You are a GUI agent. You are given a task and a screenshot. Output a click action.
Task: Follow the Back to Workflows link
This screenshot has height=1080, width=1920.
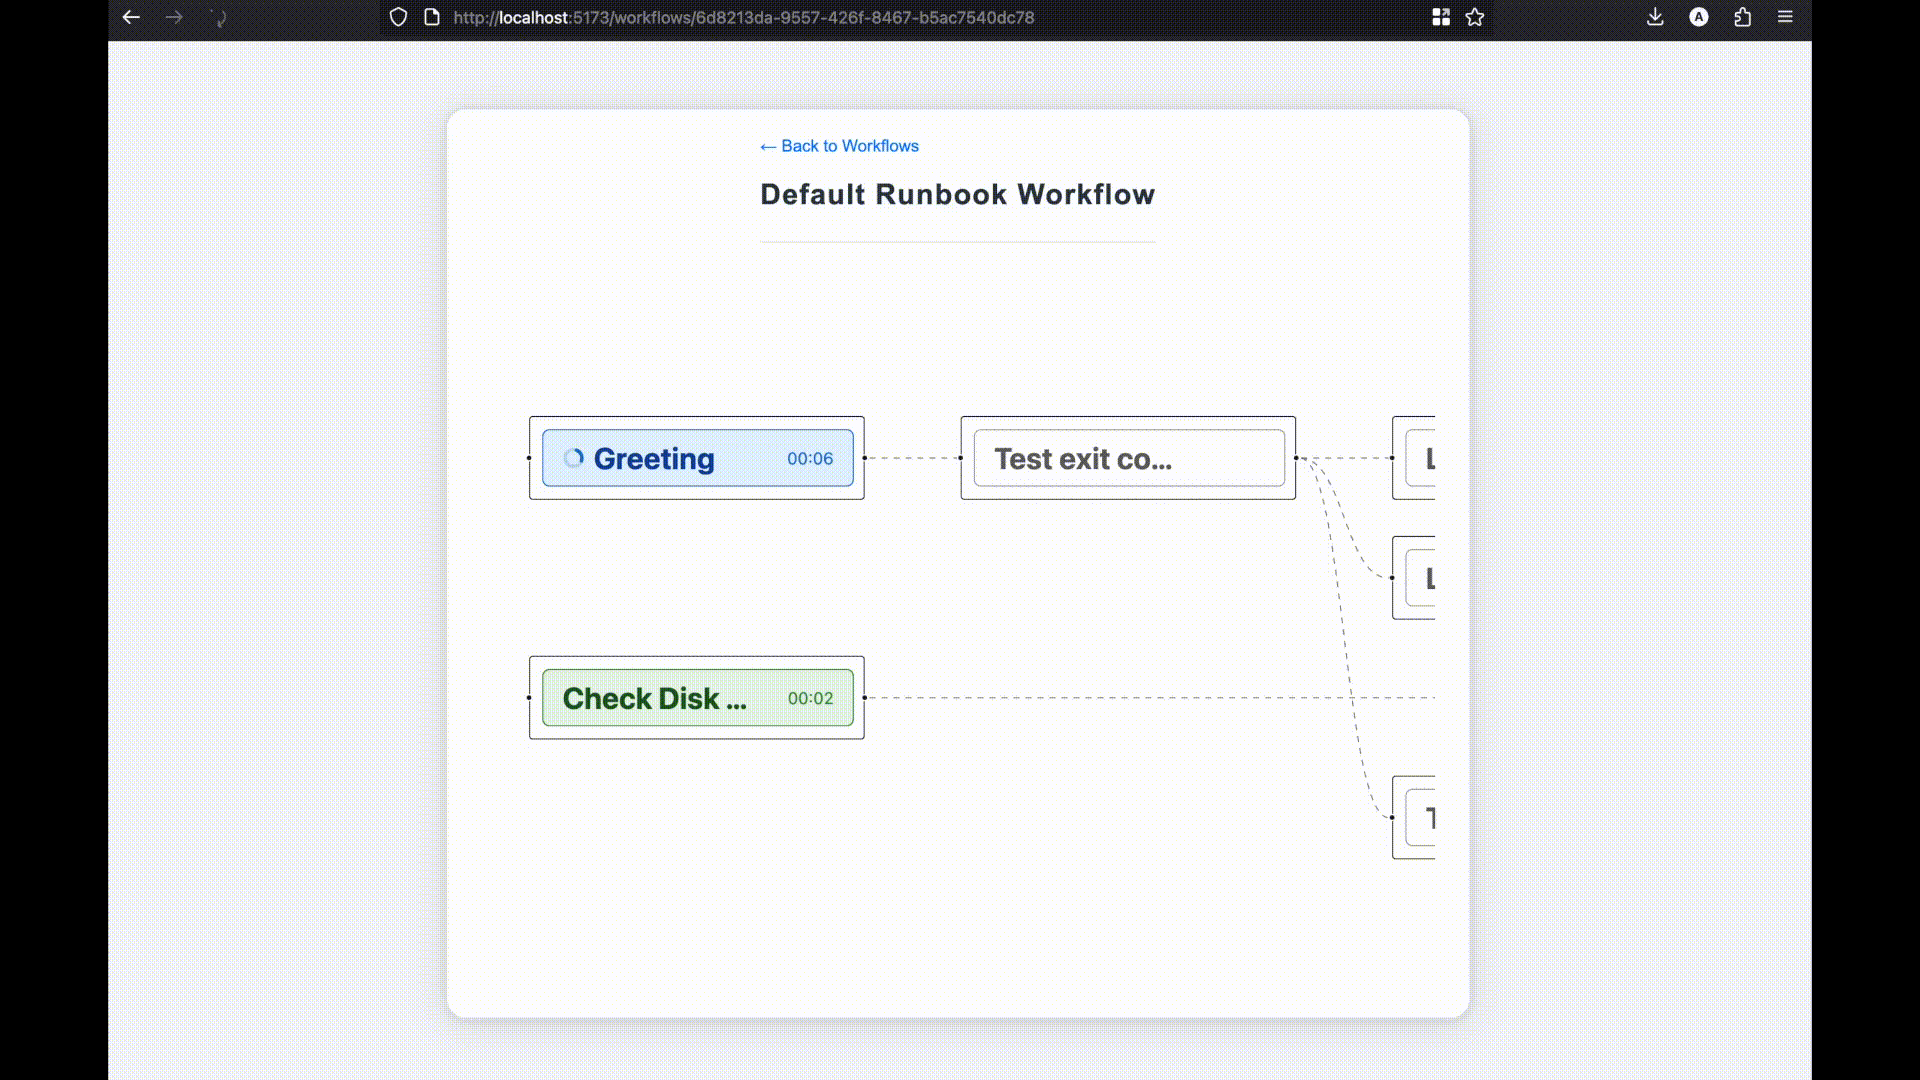pos(839,146)
